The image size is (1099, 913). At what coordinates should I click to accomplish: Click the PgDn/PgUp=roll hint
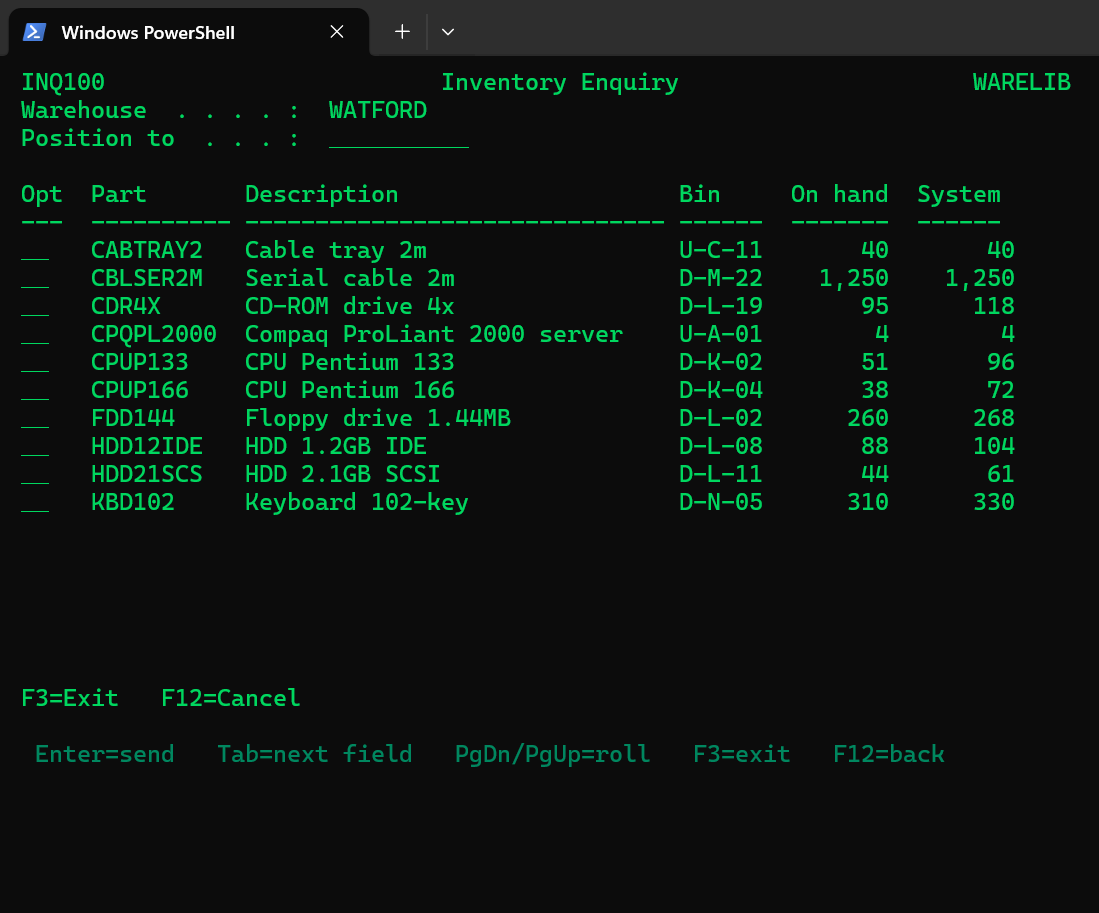(553, 755)
